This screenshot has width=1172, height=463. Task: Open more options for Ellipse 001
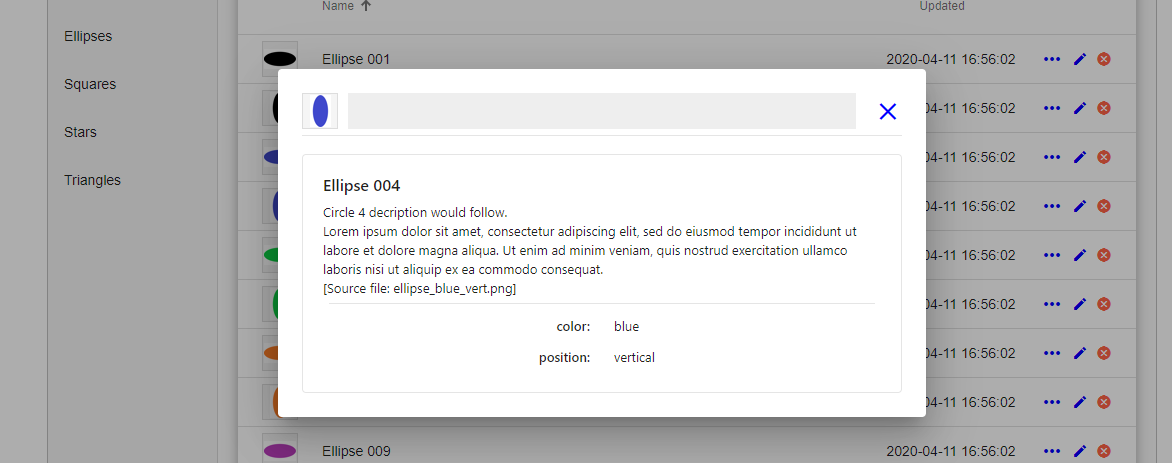tap(1052, 59)
